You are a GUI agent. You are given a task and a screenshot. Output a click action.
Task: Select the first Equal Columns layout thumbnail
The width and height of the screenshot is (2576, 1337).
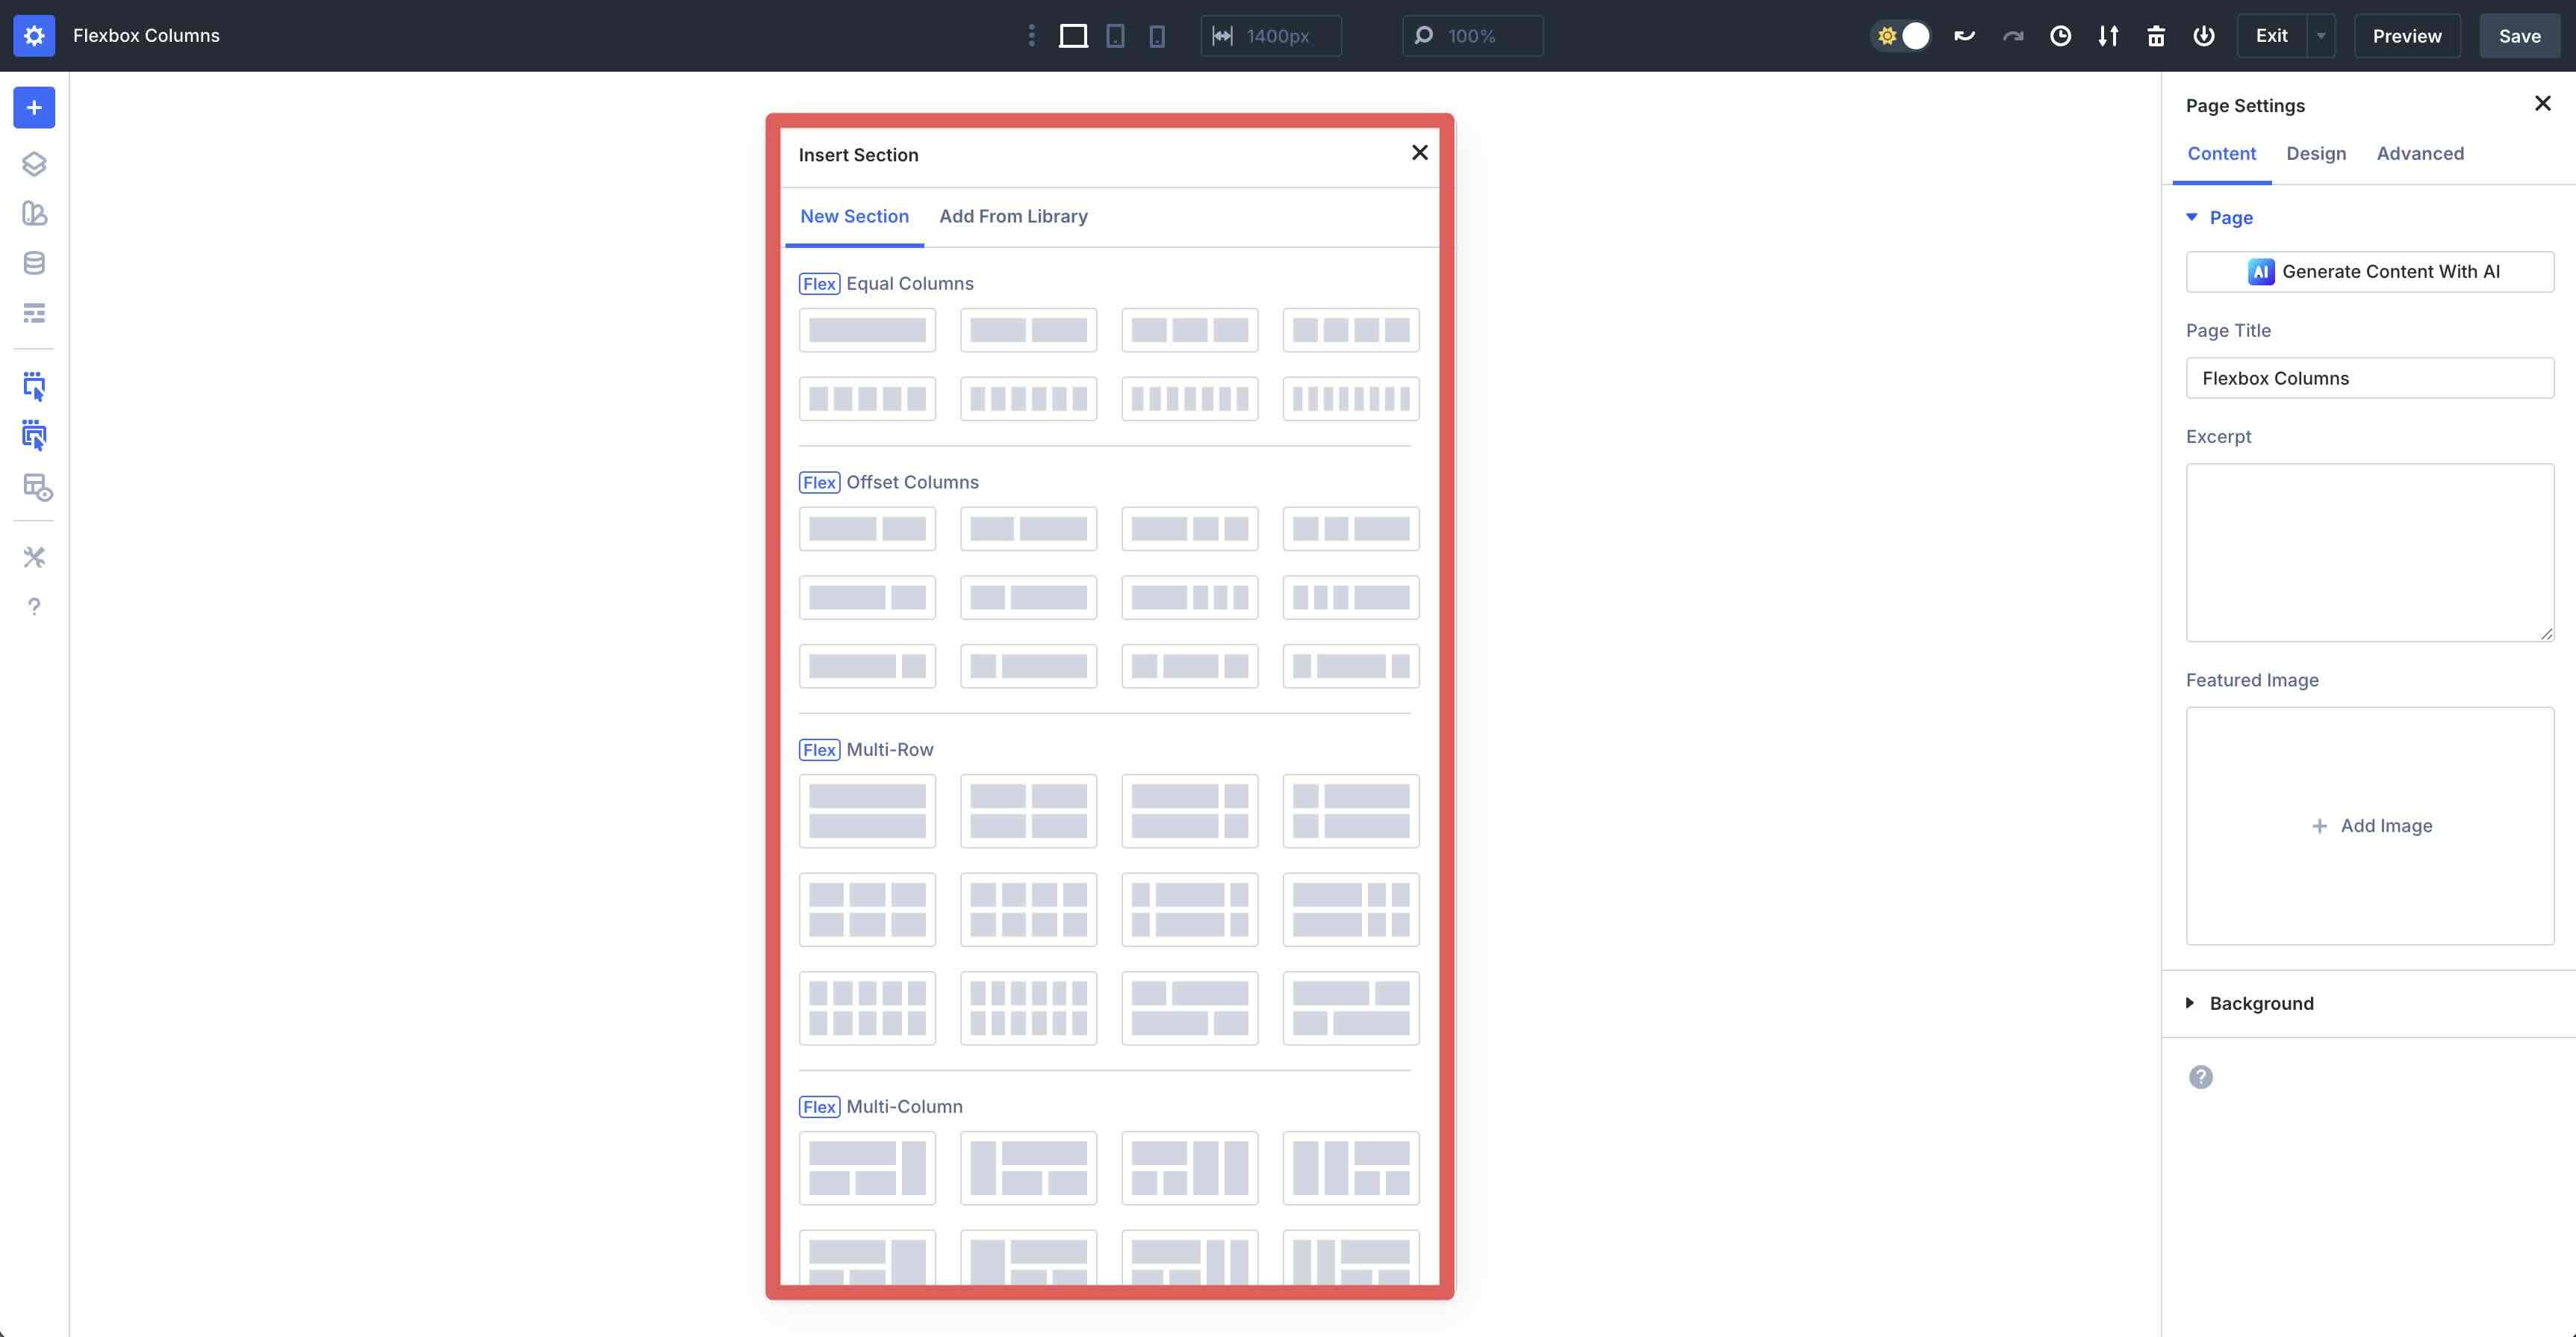click(867, 329)
